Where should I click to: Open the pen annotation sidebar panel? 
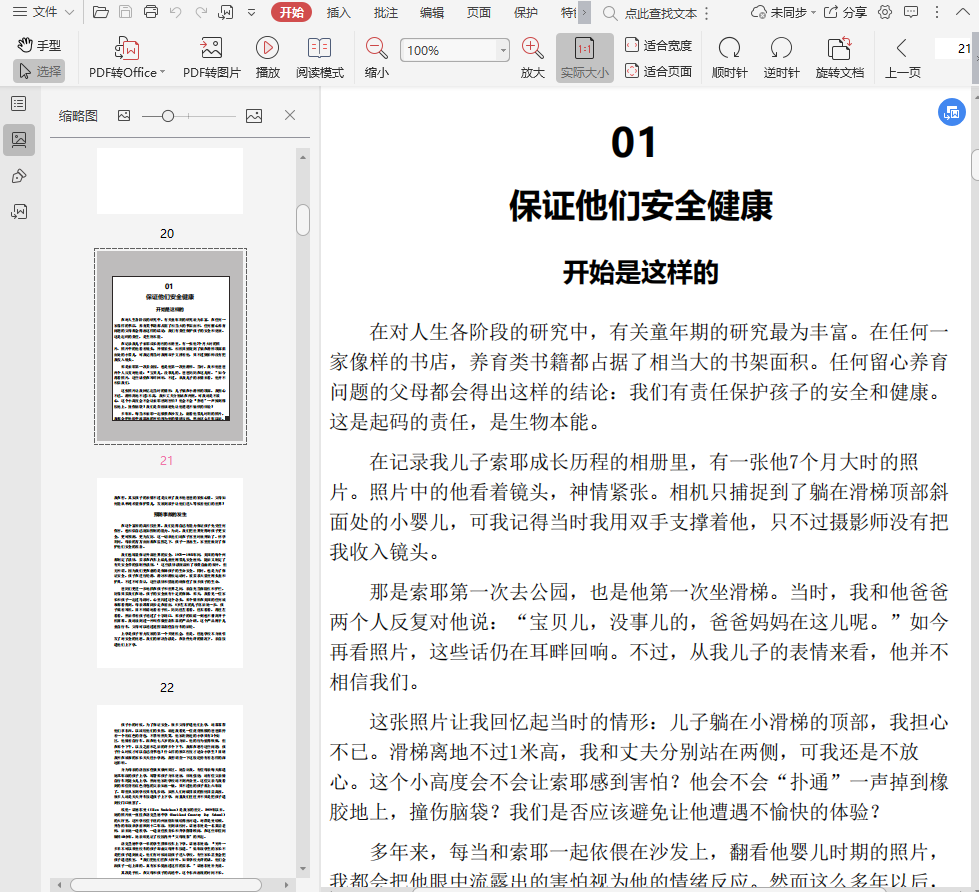18,176
